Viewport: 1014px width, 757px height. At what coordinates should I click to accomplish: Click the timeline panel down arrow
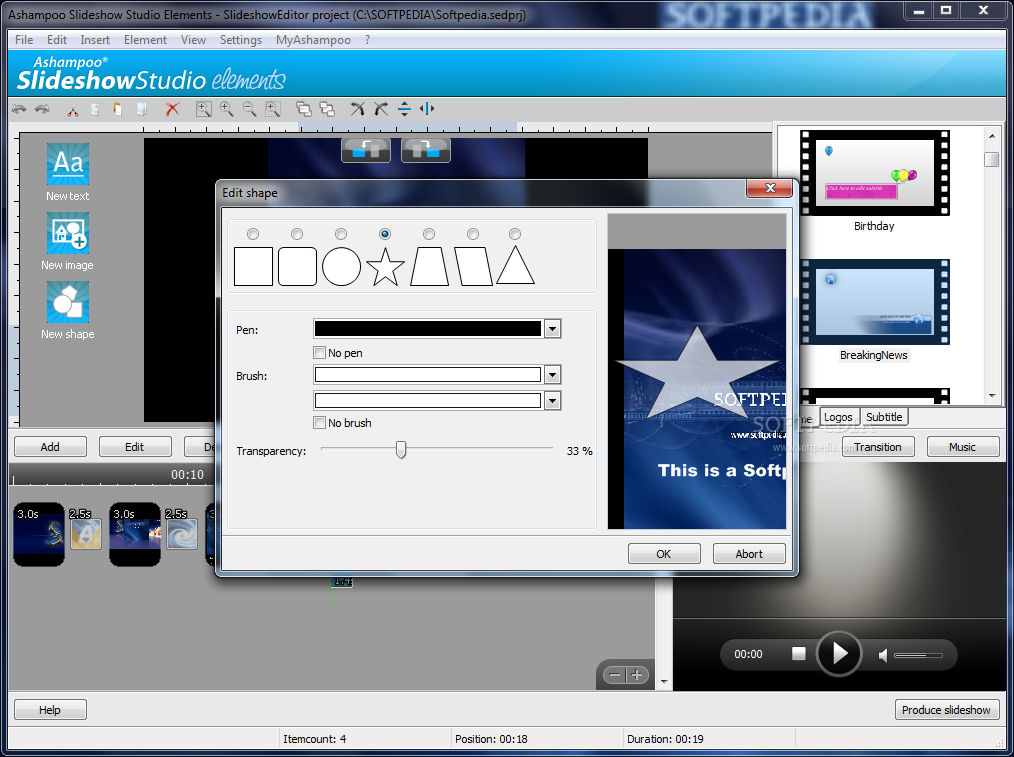[664, 681]
